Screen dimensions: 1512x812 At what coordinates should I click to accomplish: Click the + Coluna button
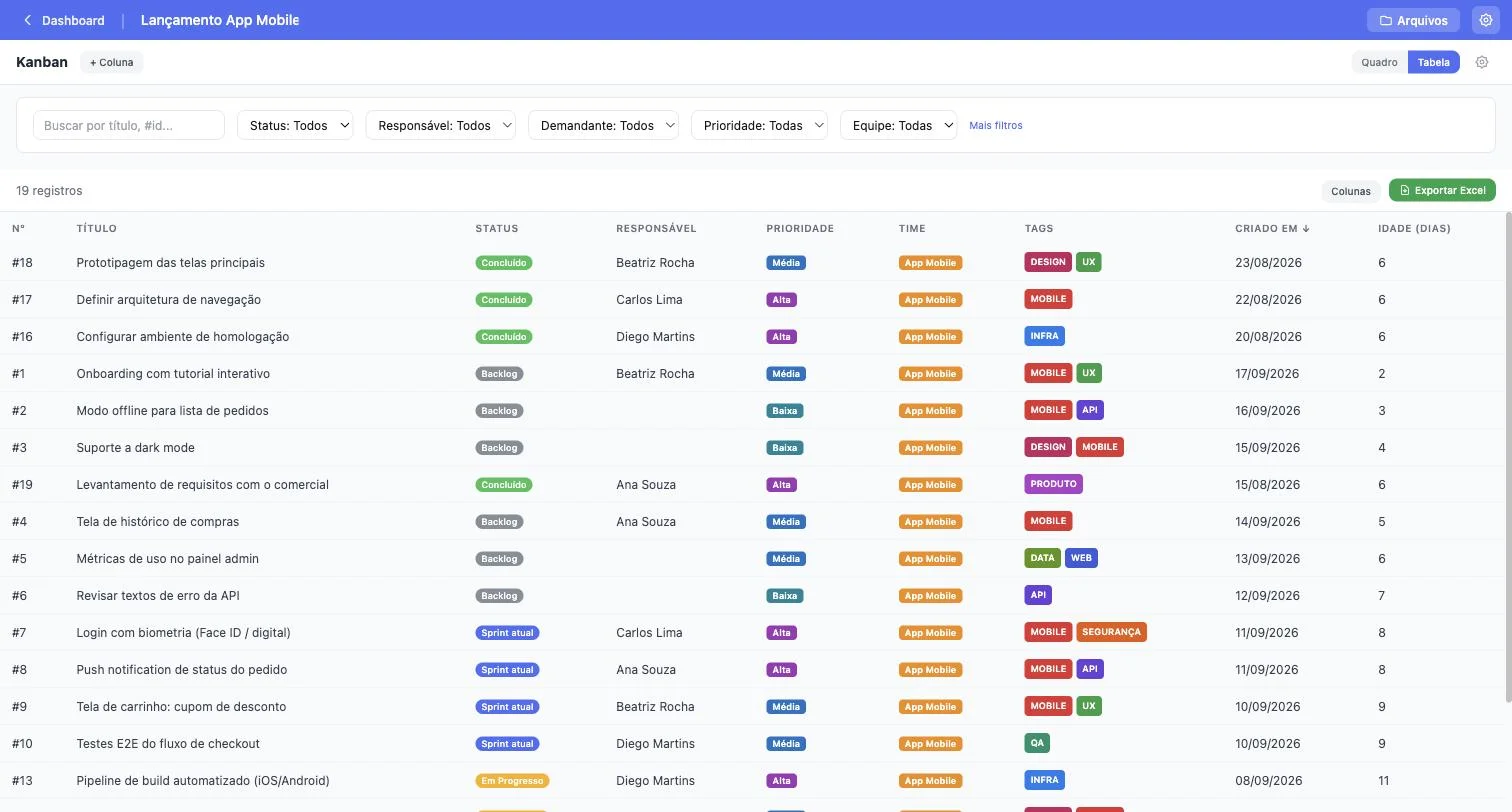click(111, 62)
